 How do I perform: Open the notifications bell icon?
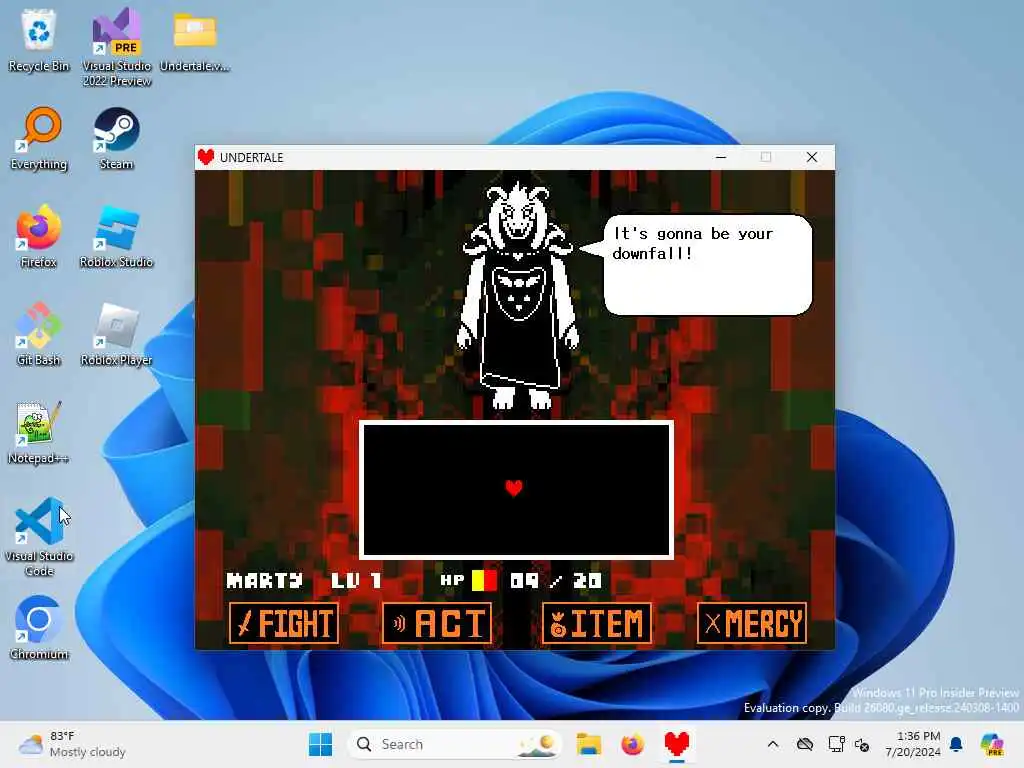(x=956, y=744)
